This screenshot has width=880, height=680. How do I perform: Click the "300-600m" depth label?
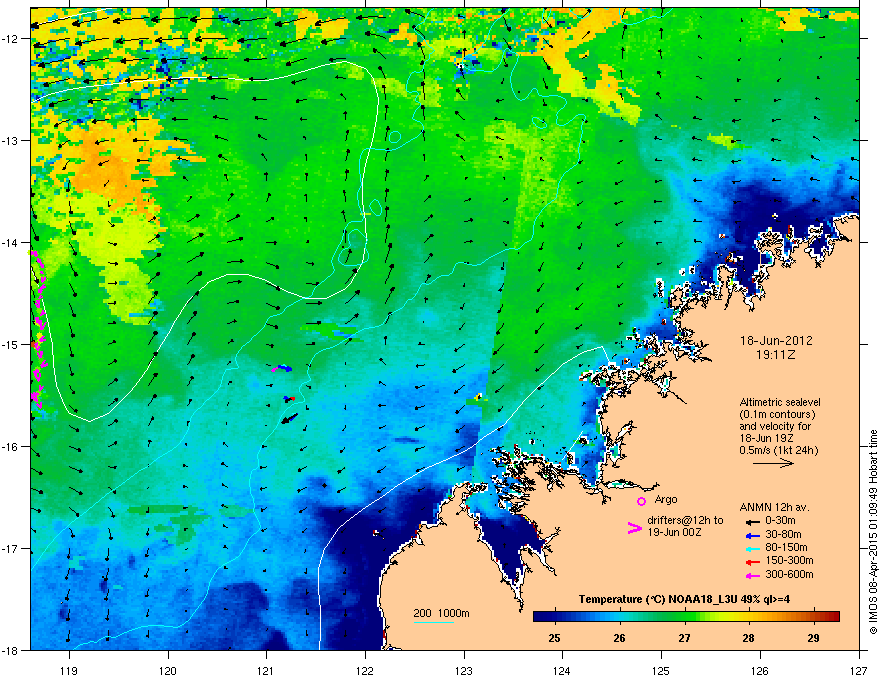(x=789, y=575)
